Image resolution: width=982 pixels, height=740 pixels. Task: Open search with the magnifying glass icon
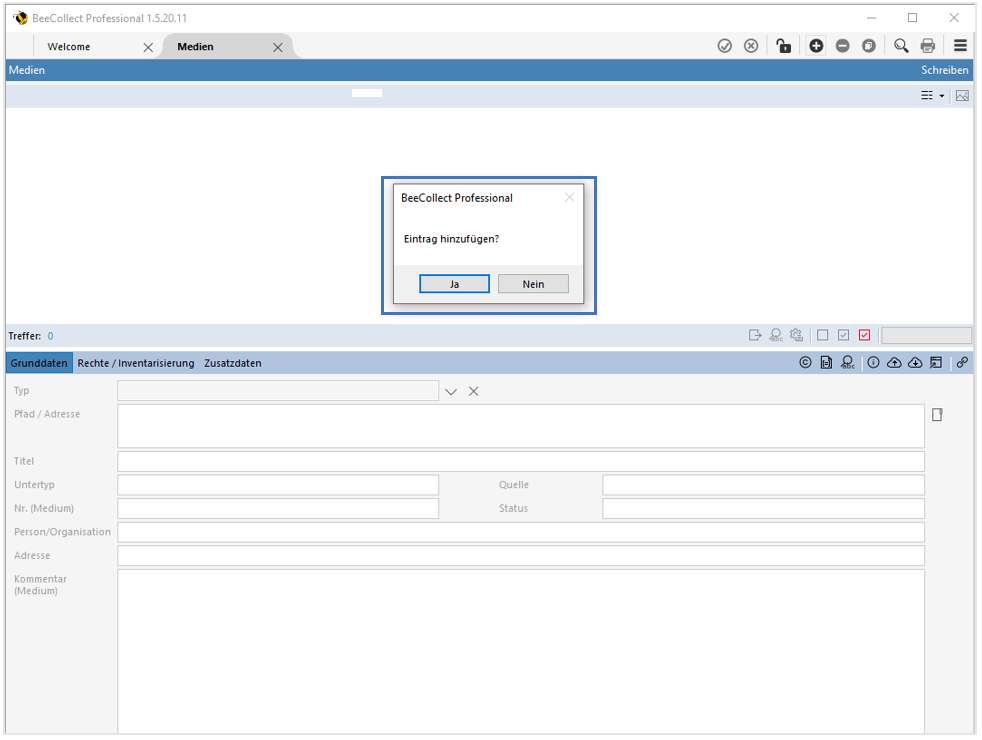coord(901,46)
